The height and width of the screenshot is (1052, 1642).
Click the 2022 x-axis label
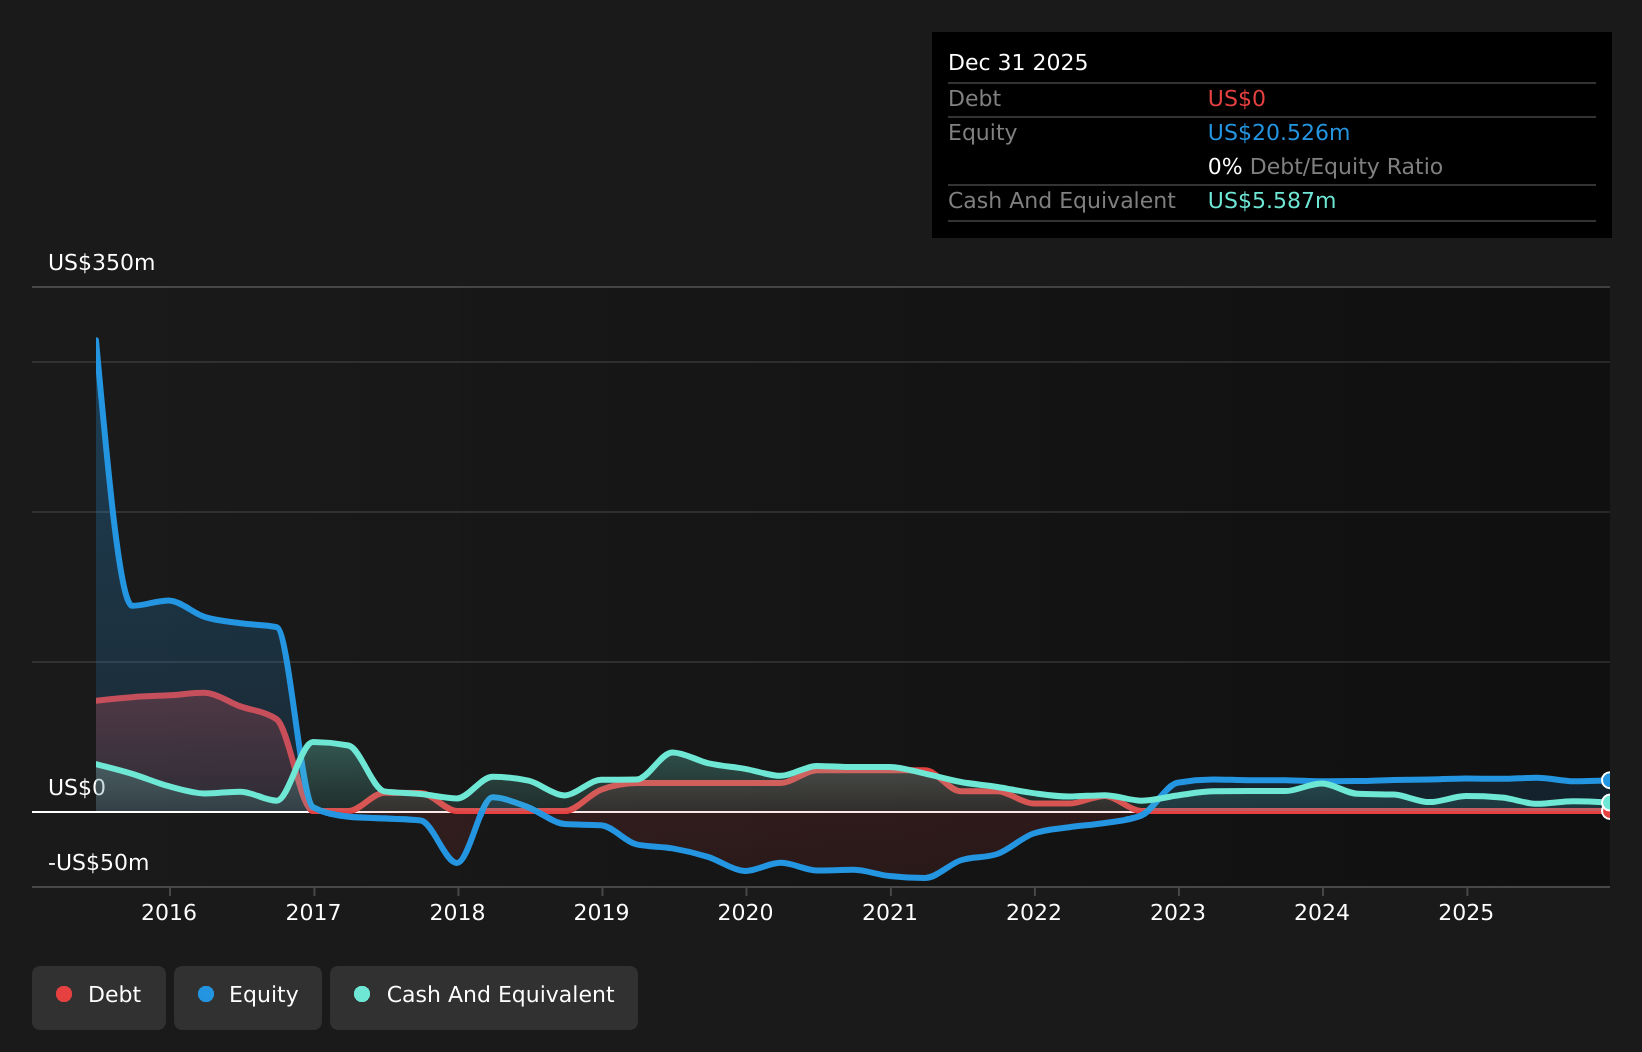[x=1034, y=912]
